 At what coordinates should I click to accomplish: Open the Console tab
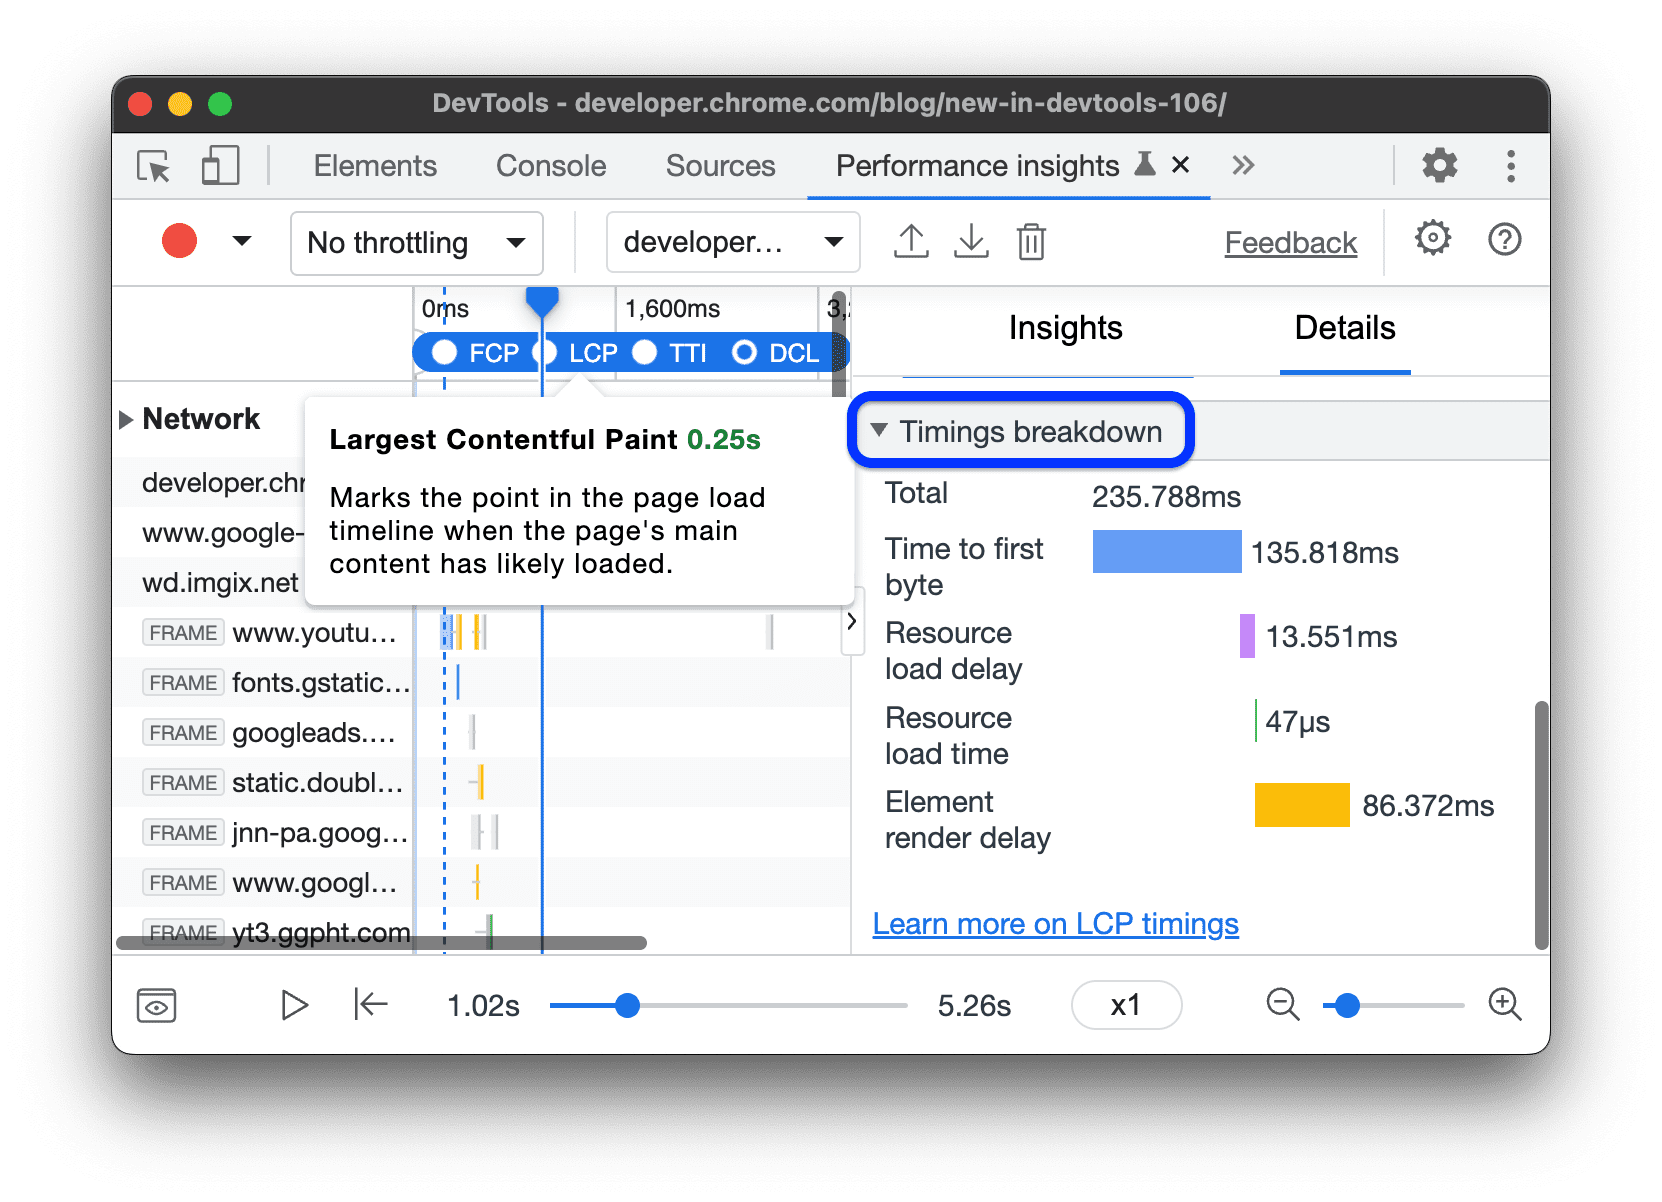pyautogui.click(x=551, y=166)
